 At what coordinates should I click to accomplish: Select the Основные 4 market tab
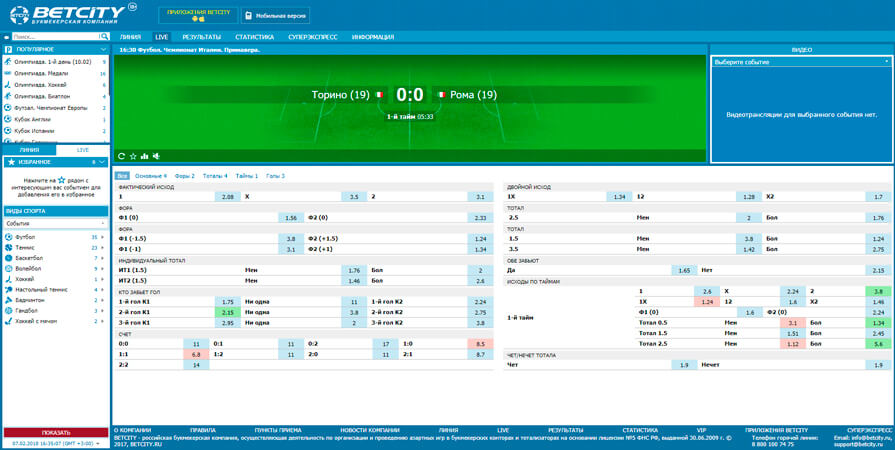pos(151,176)
